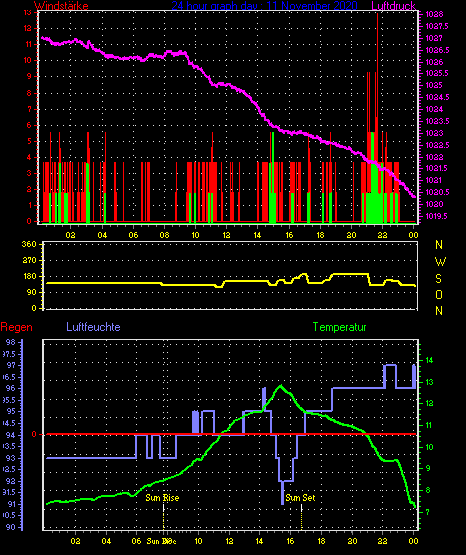
Task: Click the Windstärke legend label
Action: pyautogui.click(x=61, y=6)
